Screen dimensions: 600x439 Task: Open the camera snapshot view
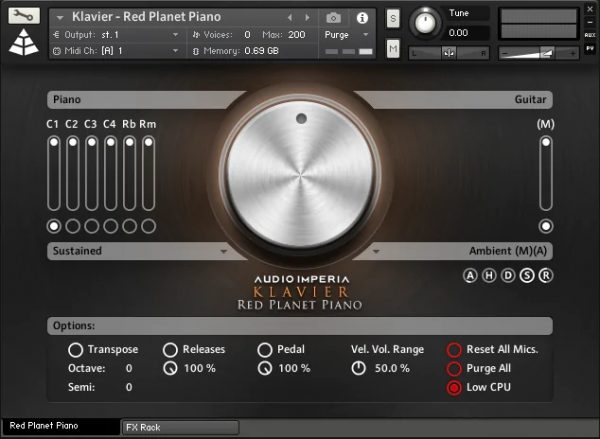[334, 18]
